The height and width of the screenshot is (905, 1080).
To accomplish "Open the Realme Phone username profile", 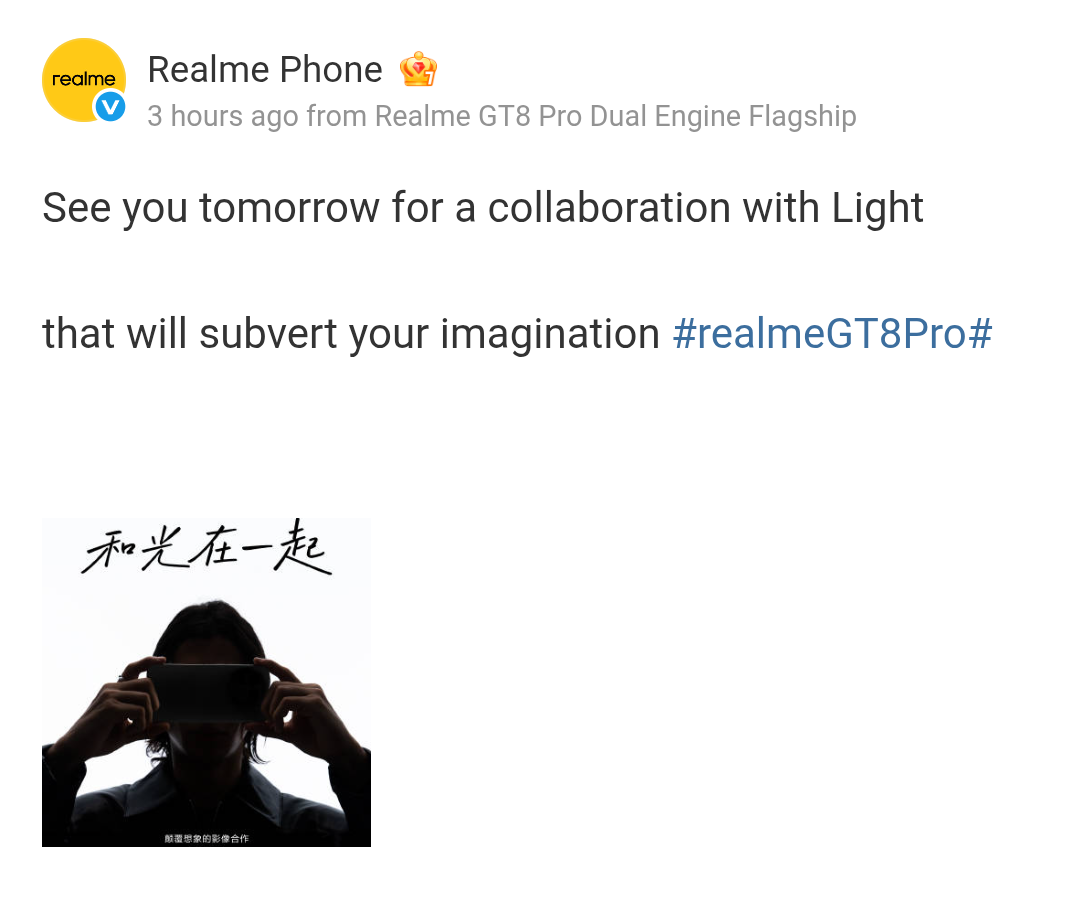I will click(x=265, y=70).
